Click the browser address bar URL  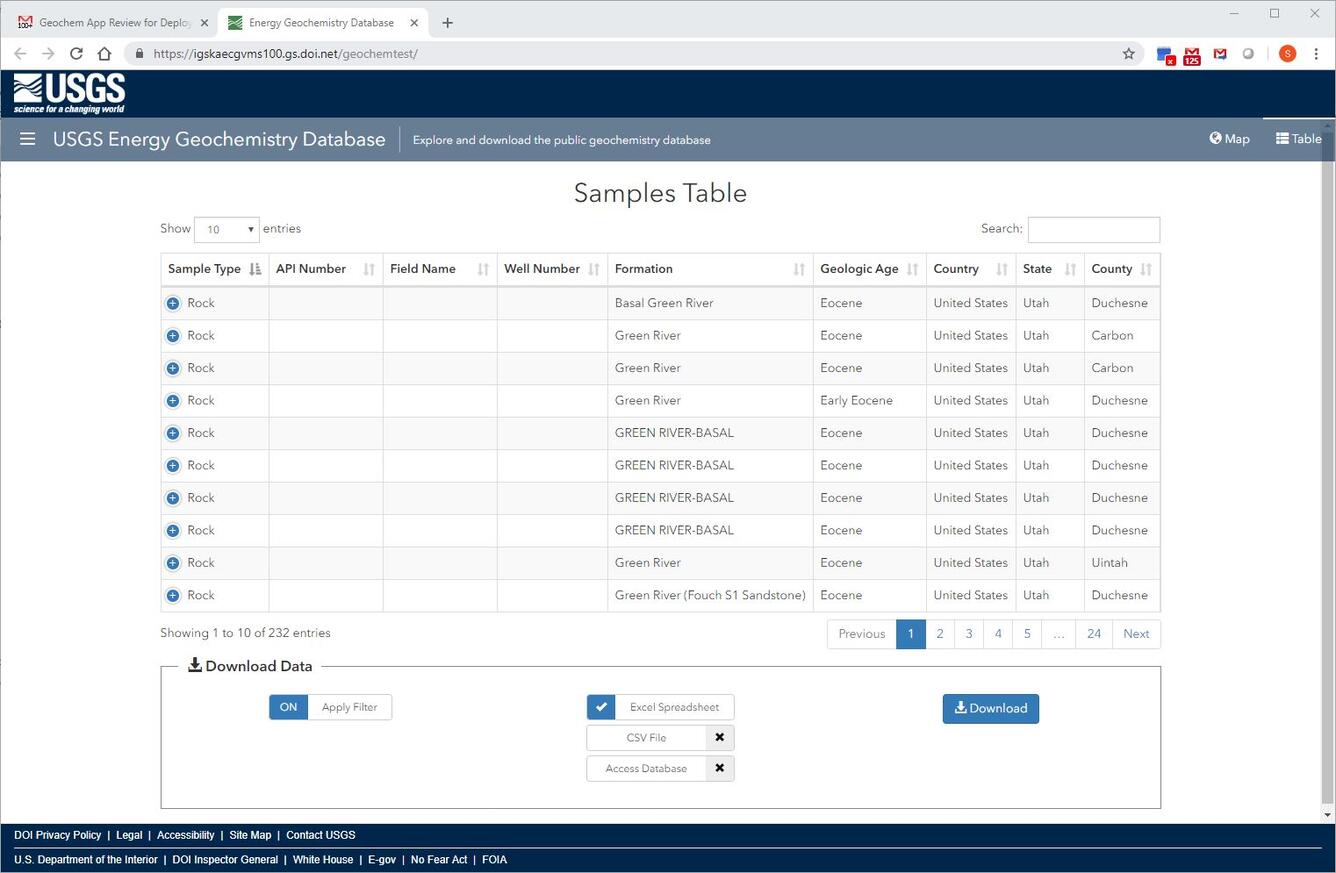(285, 54)
